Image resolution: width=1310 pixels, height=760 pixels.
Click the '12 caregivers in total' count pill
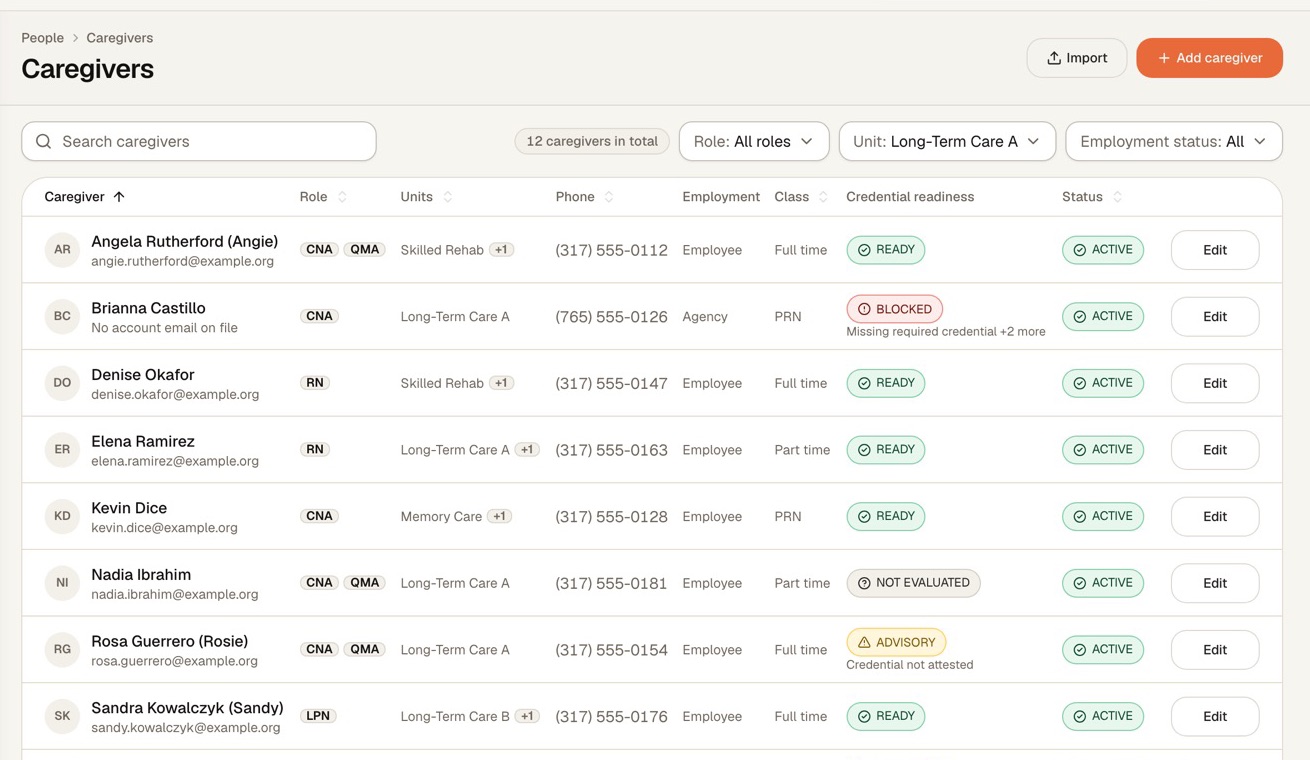pyautogui.click(x=592, y=142)
